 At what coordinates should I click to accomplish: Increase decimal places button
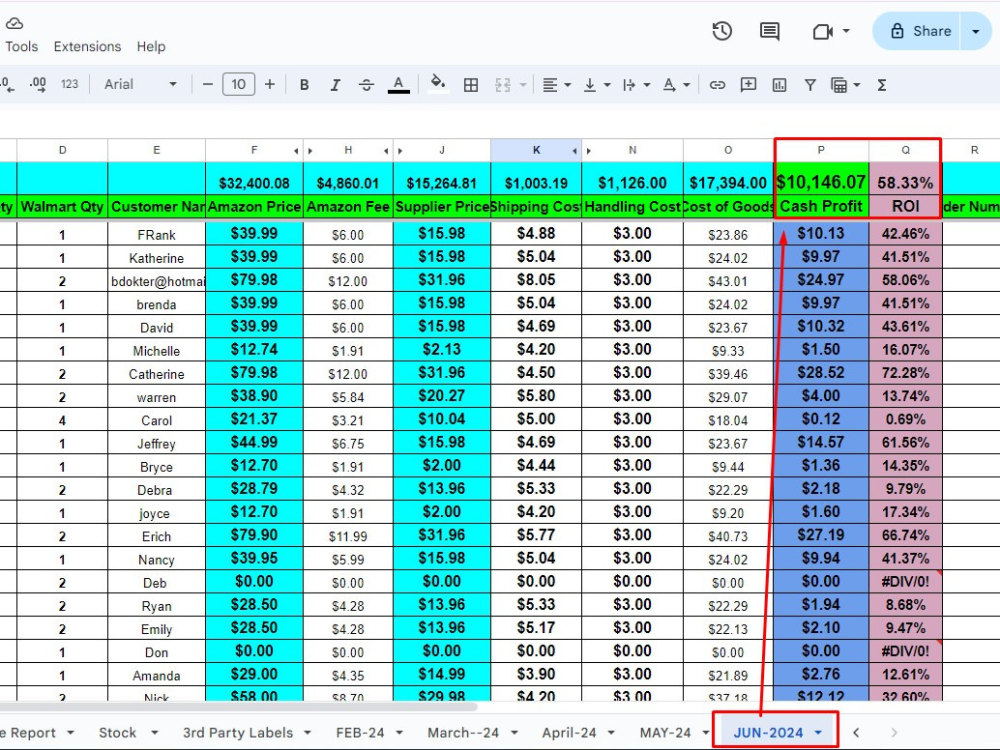point(38,84)
